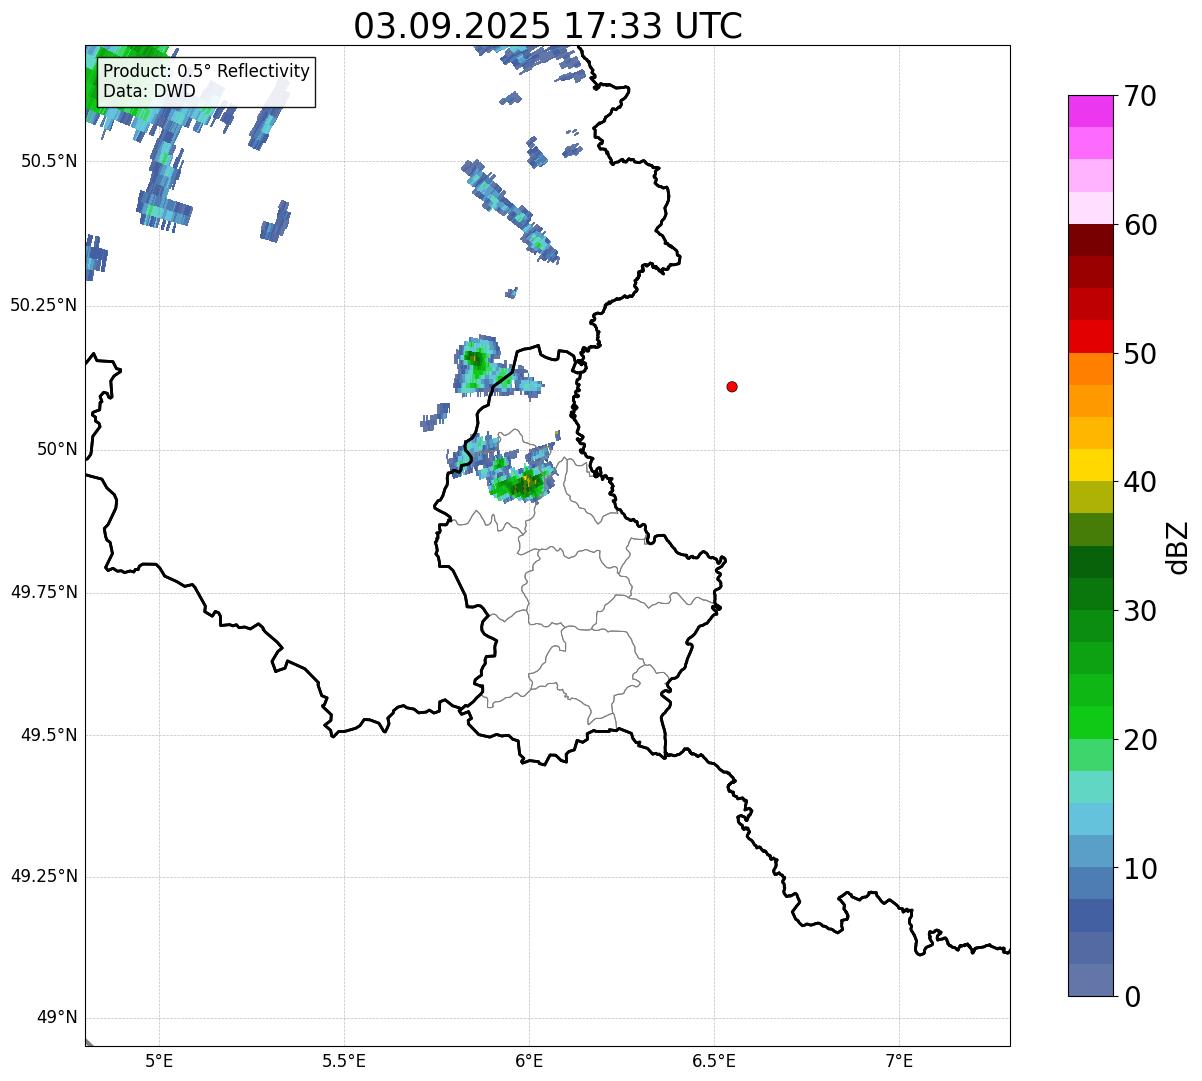
Task: Click the 49.75°N latitude axis label
Action: tap(44, 592)
